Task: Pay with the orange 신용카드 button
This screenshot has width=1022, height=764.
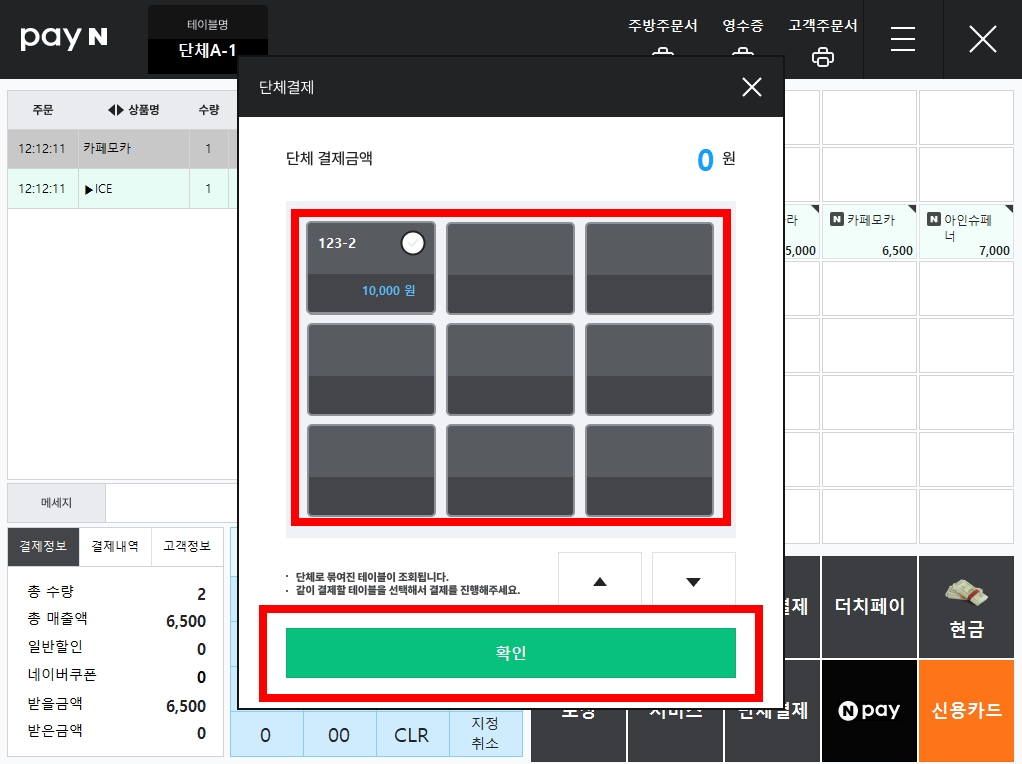Action: (966, 710)
